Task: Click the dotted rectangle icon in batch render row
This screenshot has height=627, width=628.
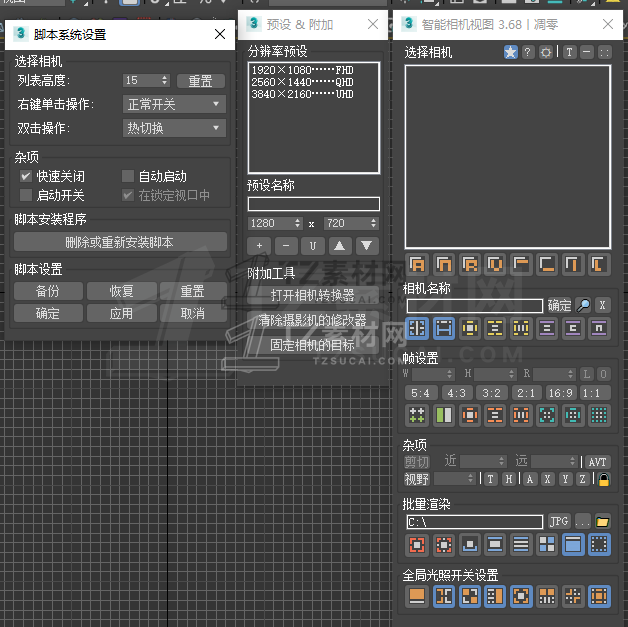Action: point(599,545)
